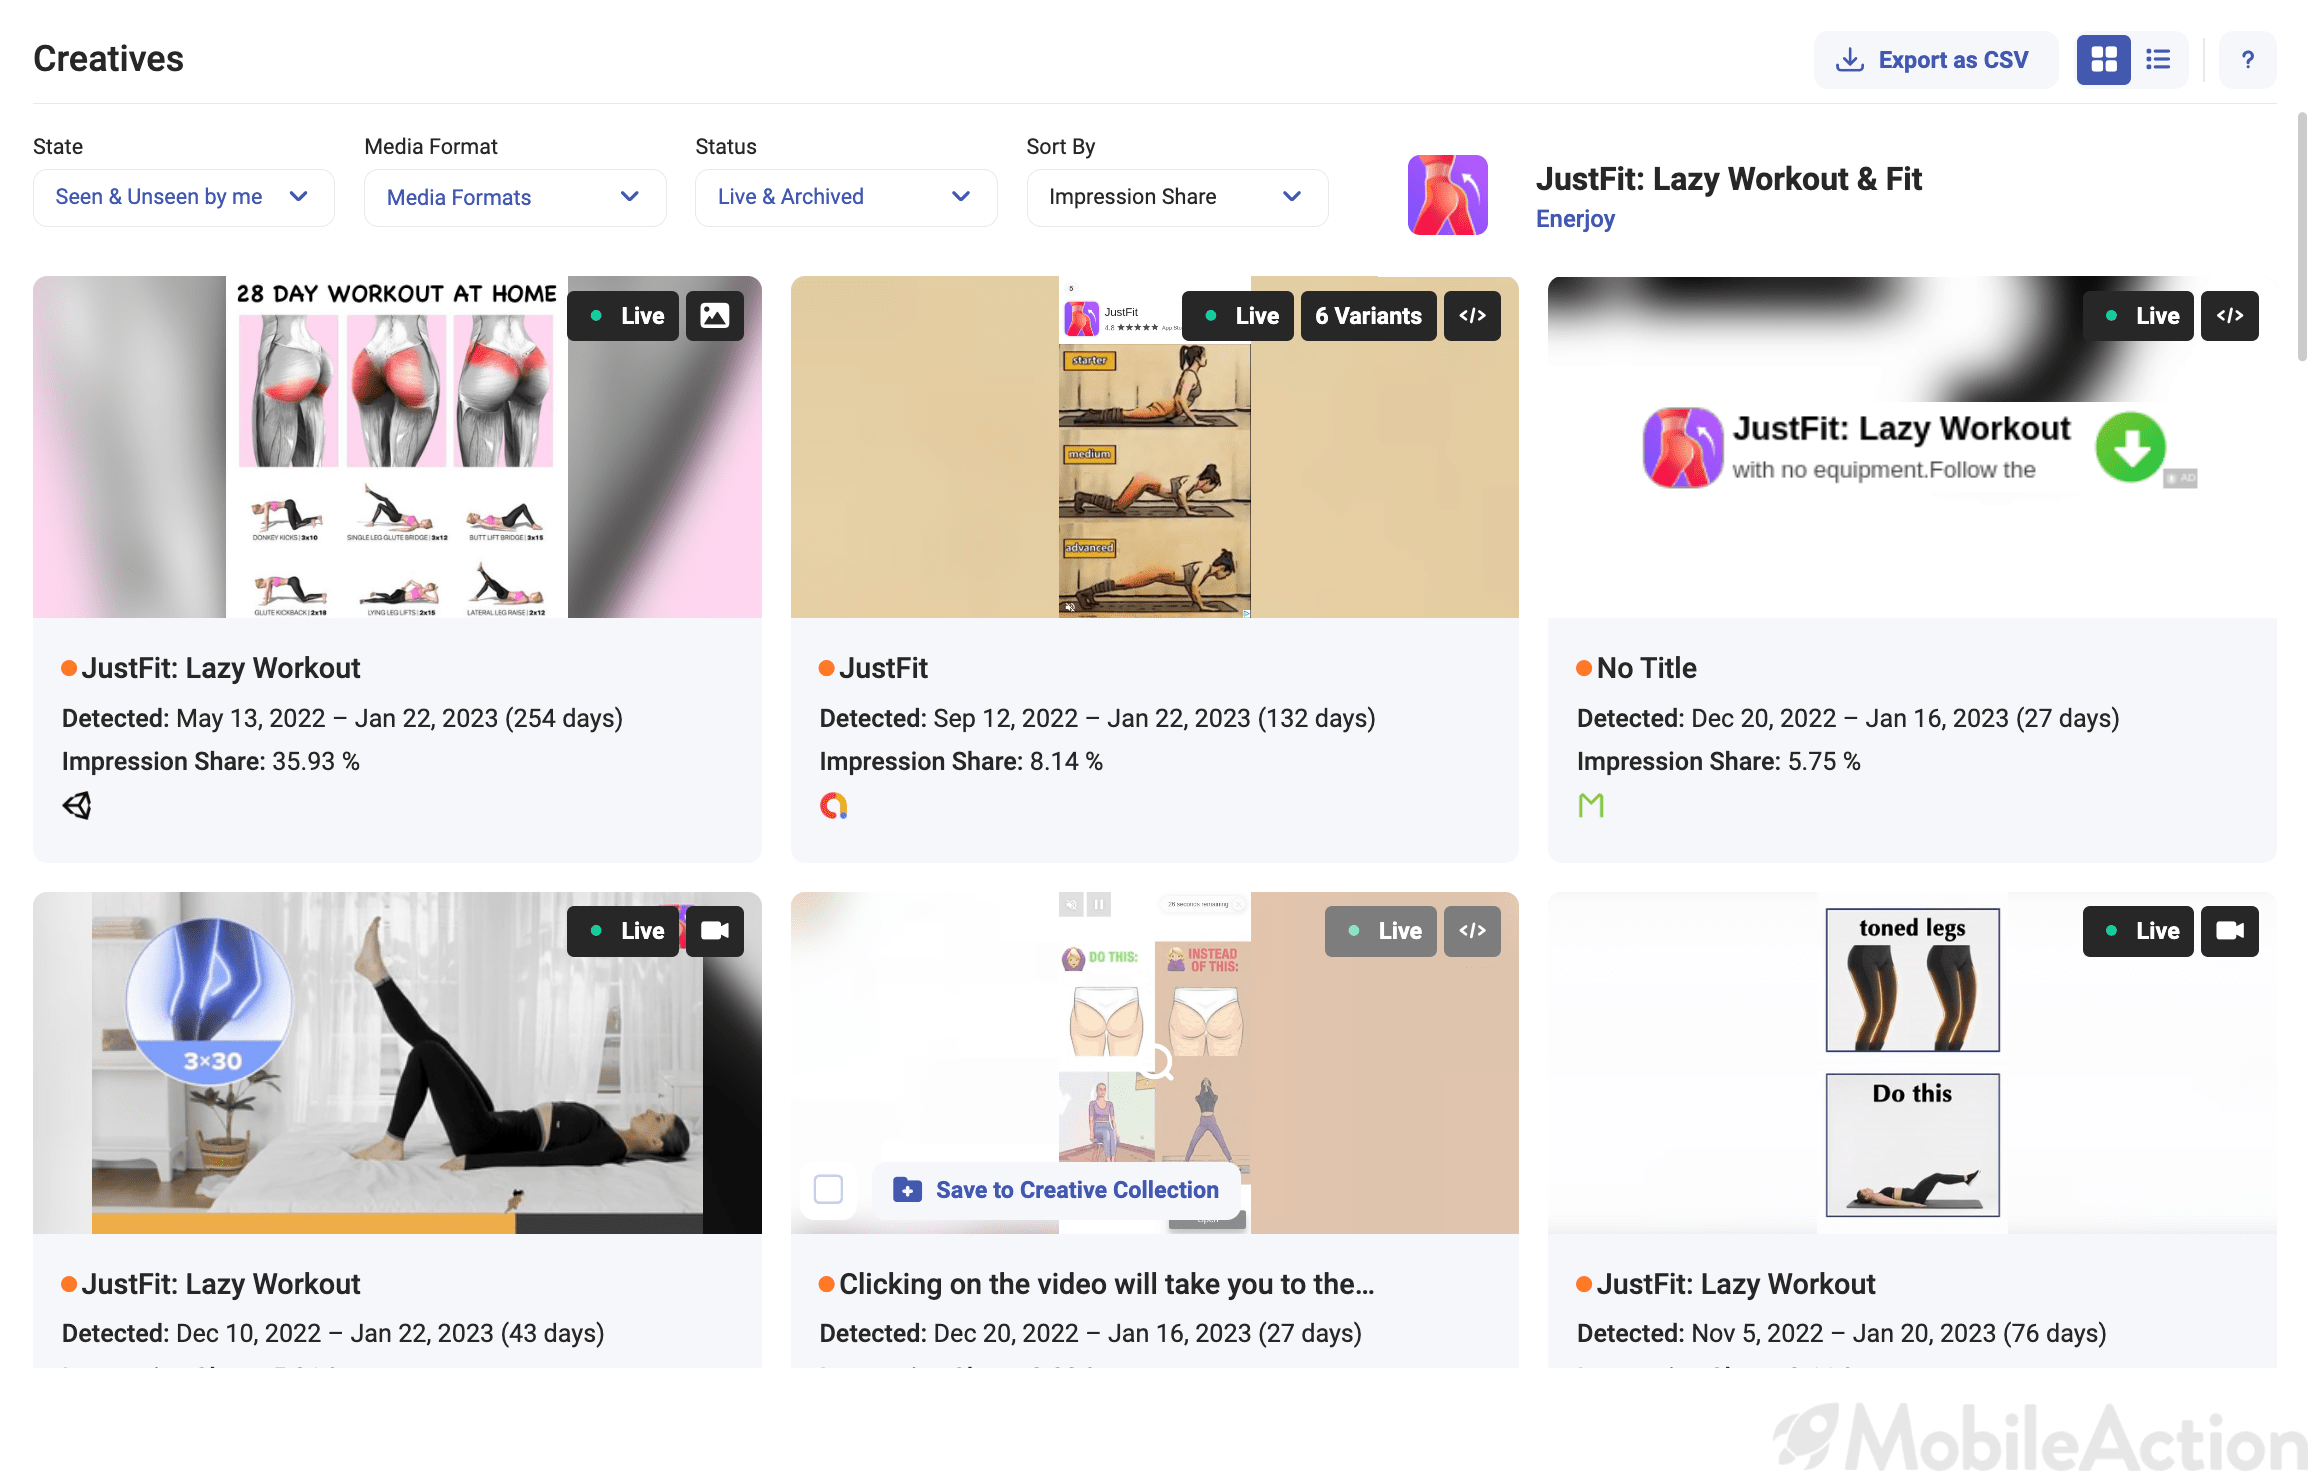Open the State dropdown Seen & Unseen by me

(184, 197)
